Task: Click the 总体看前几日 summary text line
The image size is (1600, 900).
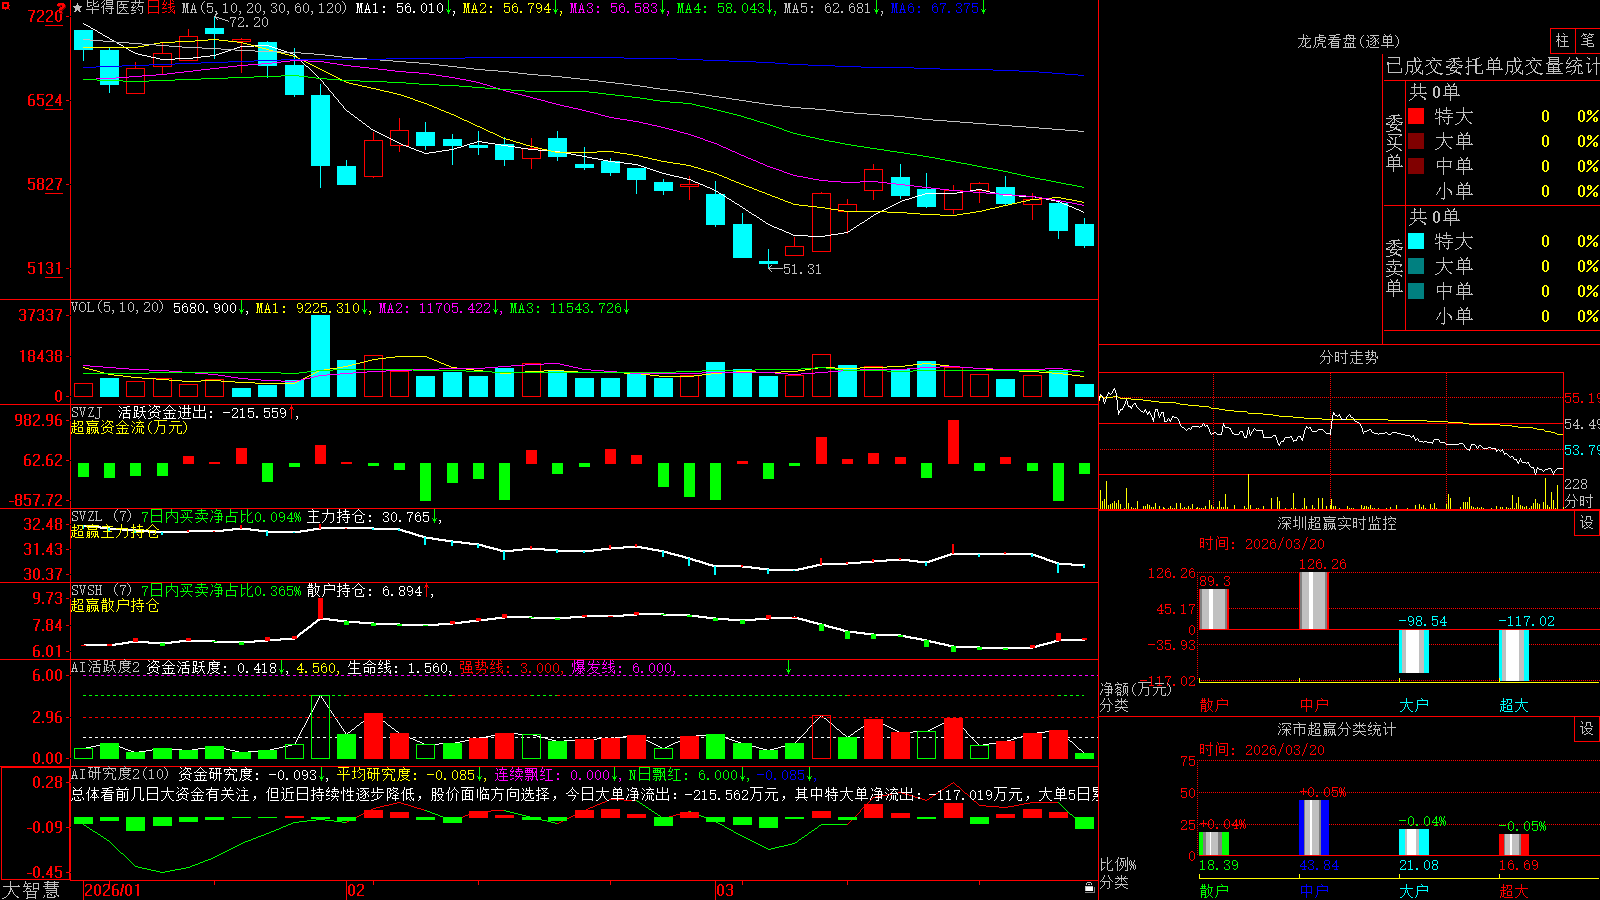Action: pyautogui.click(x=584, y=794)
